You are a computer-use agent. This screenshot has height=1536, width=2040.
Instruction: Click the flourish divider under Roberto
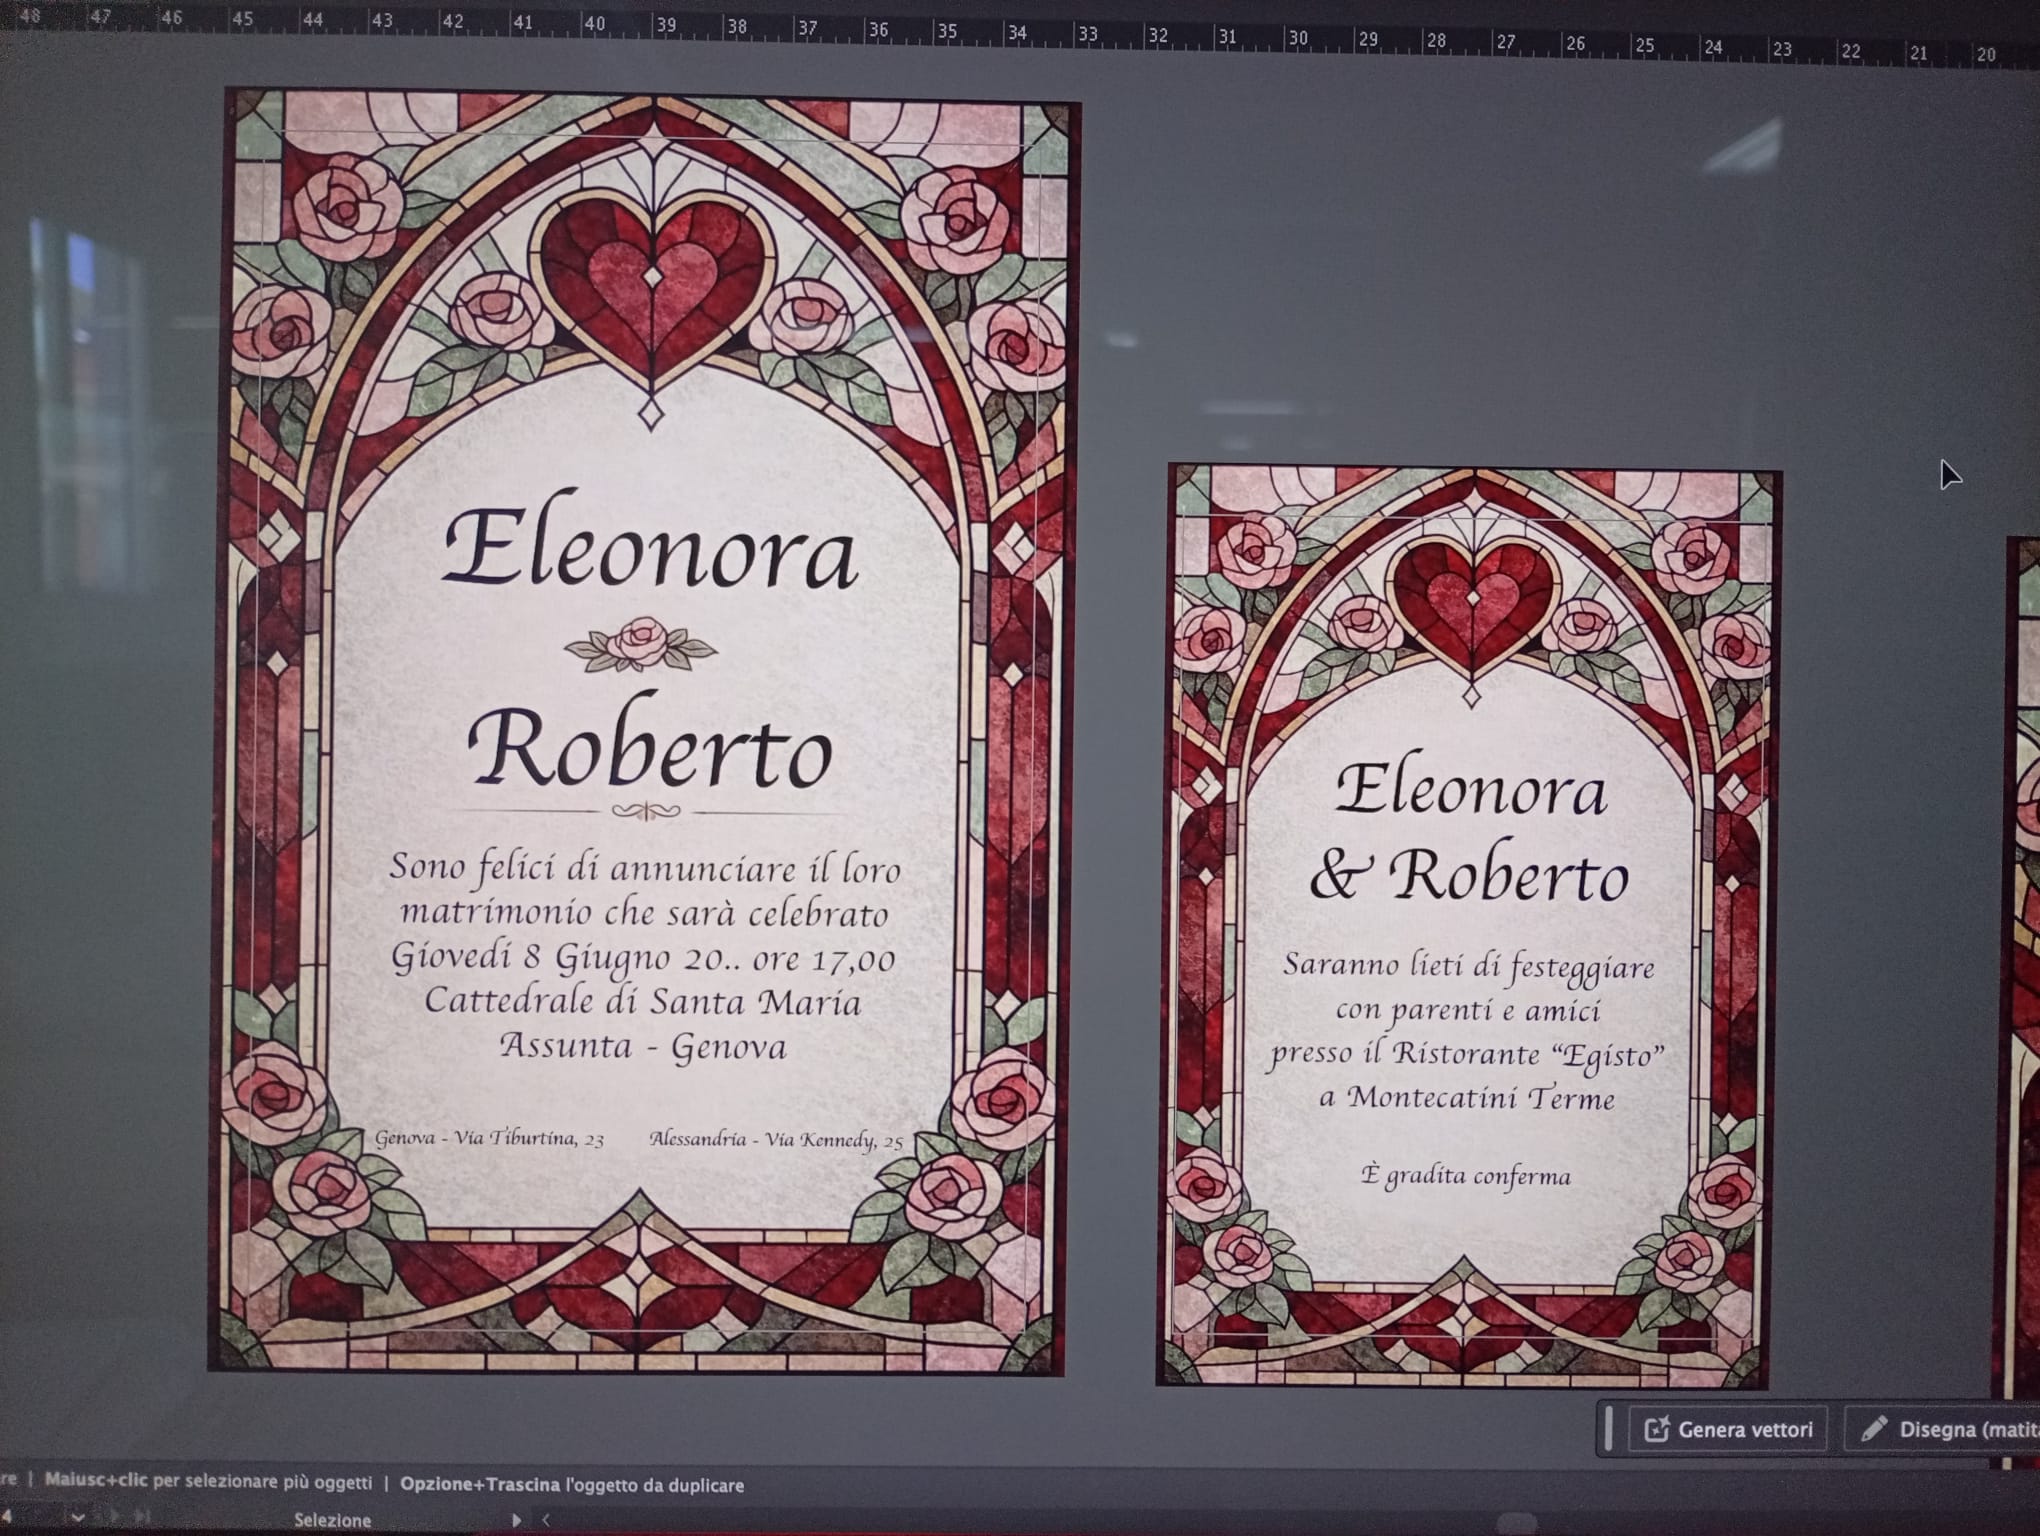click(x=647, y=811)
